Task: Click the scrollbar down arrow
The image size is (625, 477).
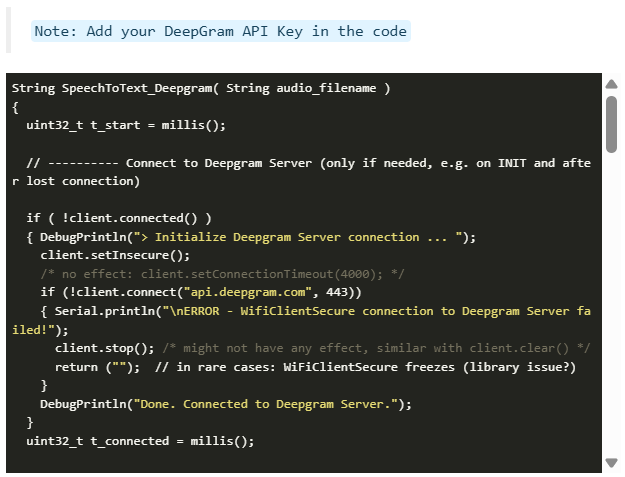Action: 611,462
